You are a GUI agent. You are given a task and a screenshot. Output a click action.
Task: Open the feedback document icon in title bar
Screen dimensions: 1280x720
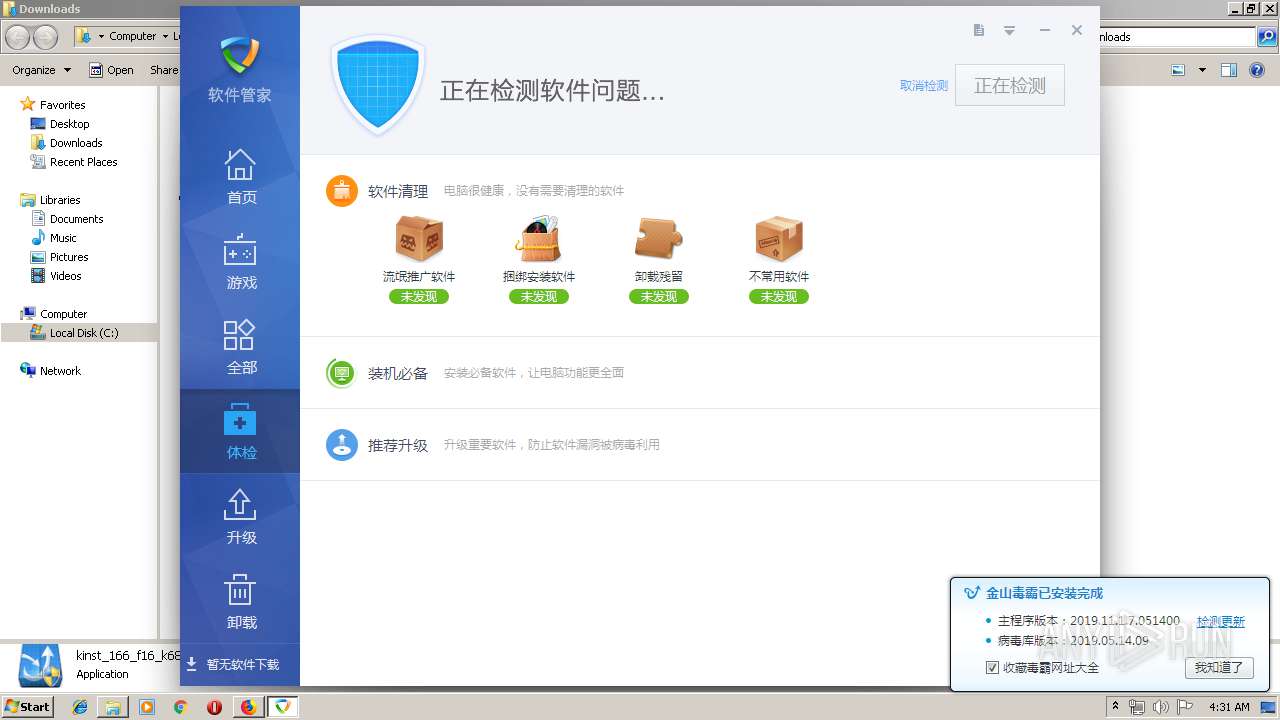[x=979, y=30]
